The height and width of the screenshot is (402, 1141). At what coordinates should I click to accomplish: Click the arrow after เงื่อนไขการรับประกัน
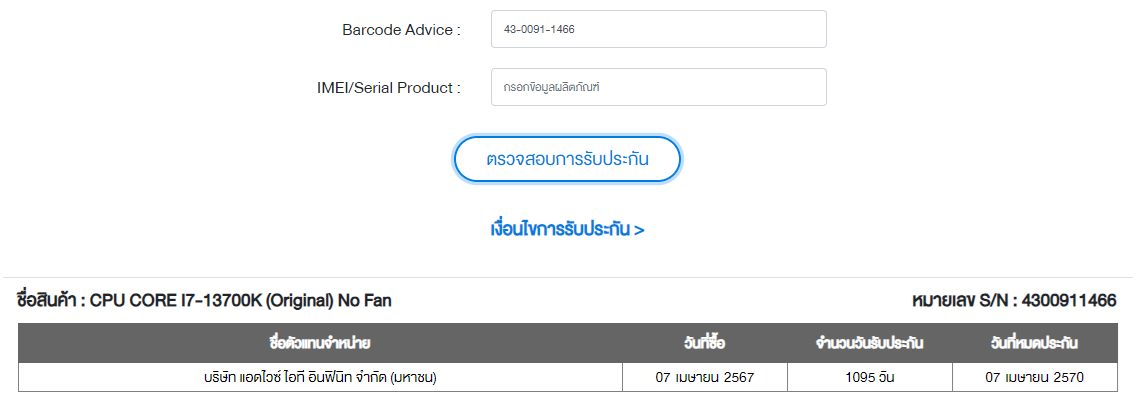640,230
